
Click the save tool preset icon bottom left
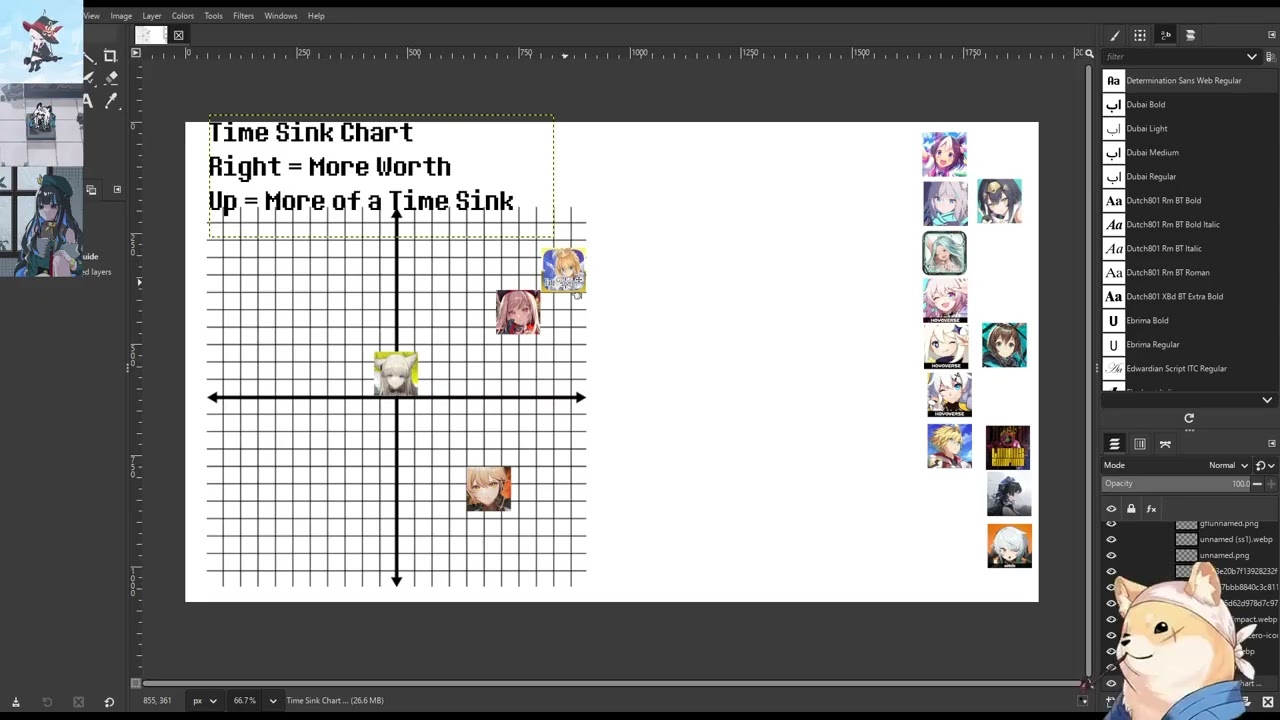tap(15, 702)
